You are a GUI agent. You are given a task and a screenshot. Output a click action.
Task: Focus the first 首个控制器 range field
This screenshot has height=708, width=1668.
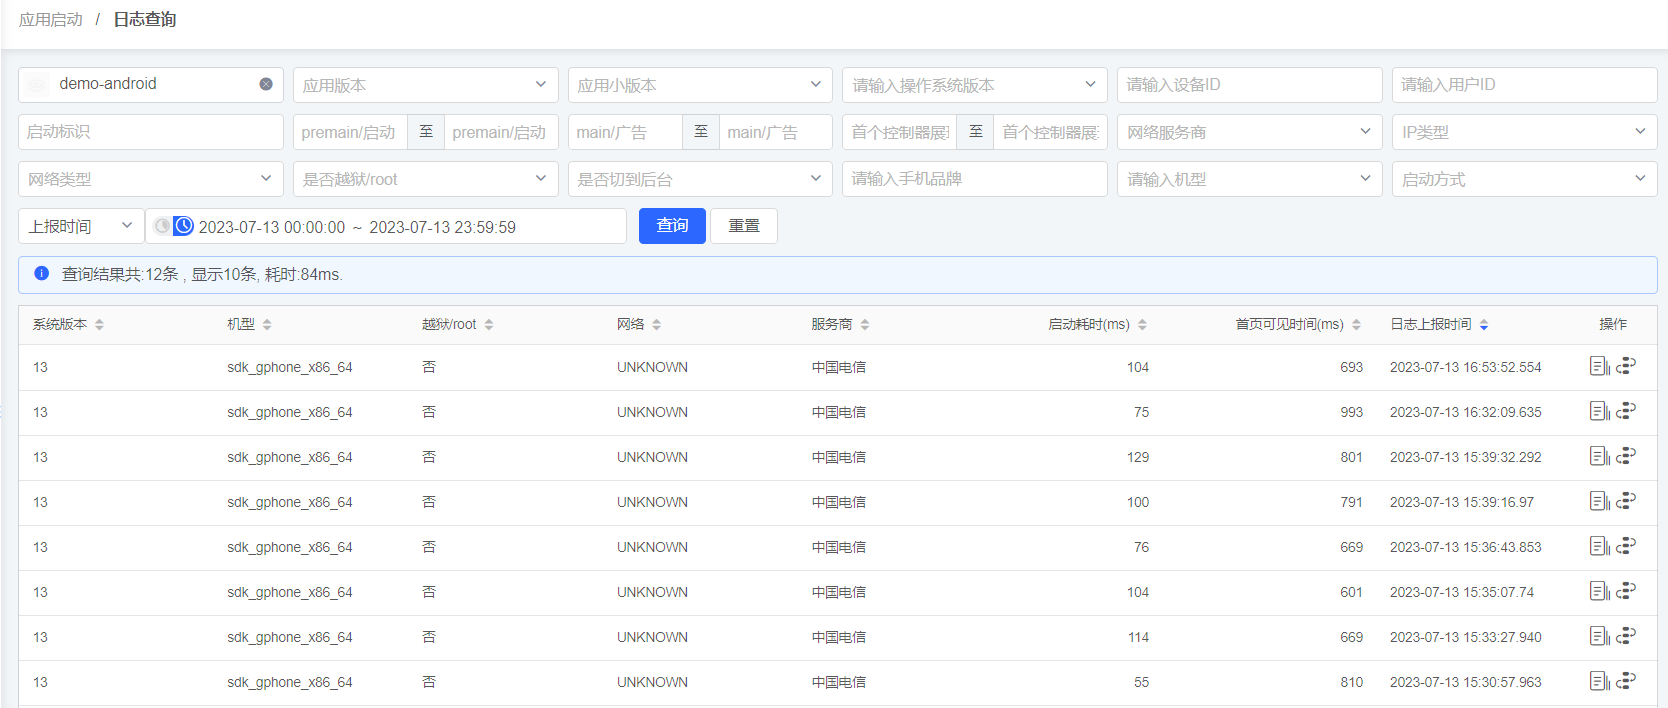900,132
